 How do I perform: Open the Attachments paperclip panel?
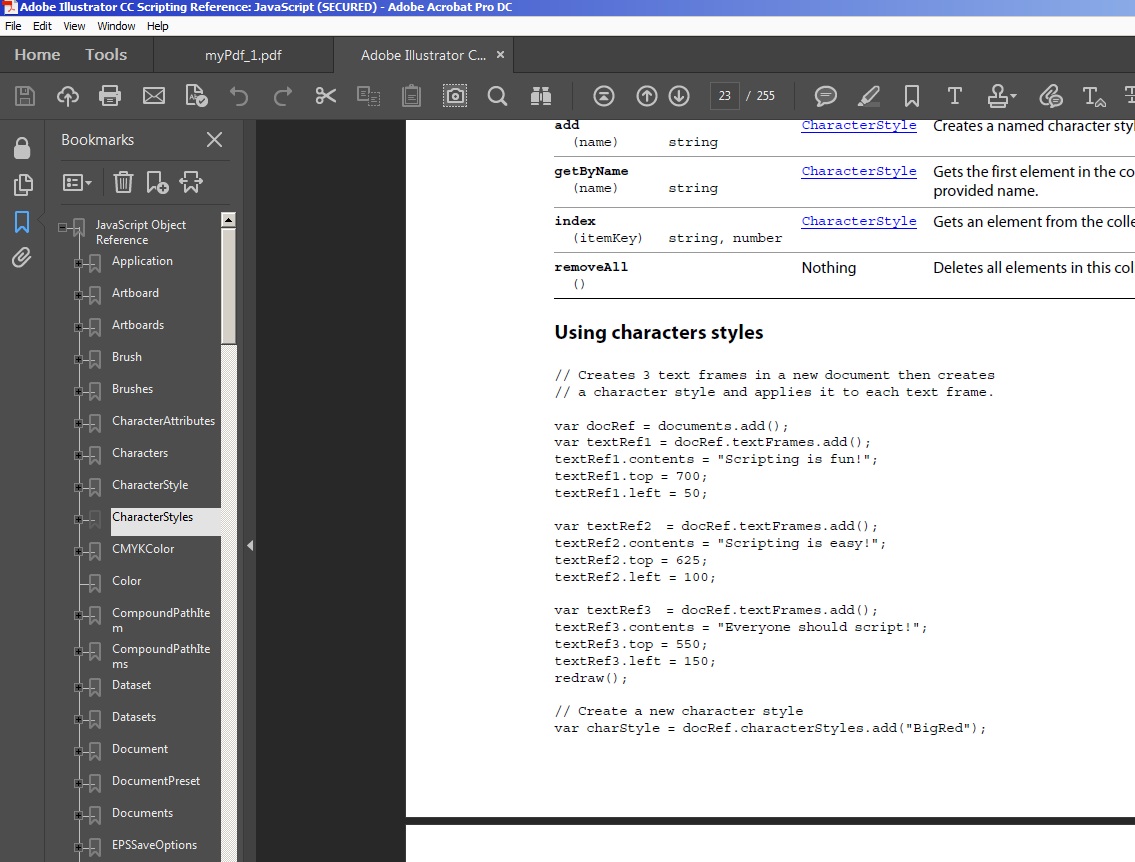tap(22, 258)
